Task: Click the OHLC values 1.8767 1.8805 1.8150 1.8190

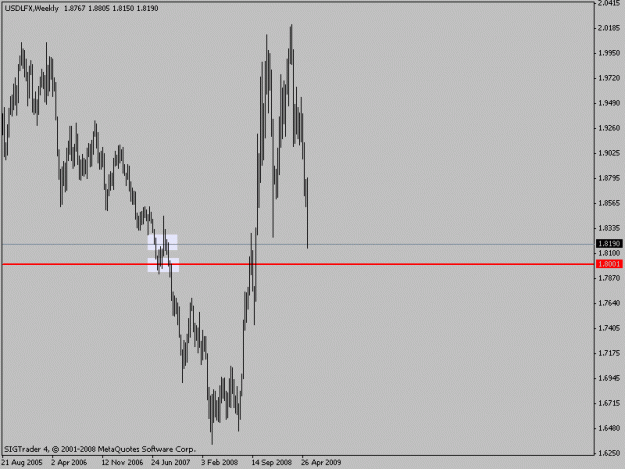Action: [111, 8]
